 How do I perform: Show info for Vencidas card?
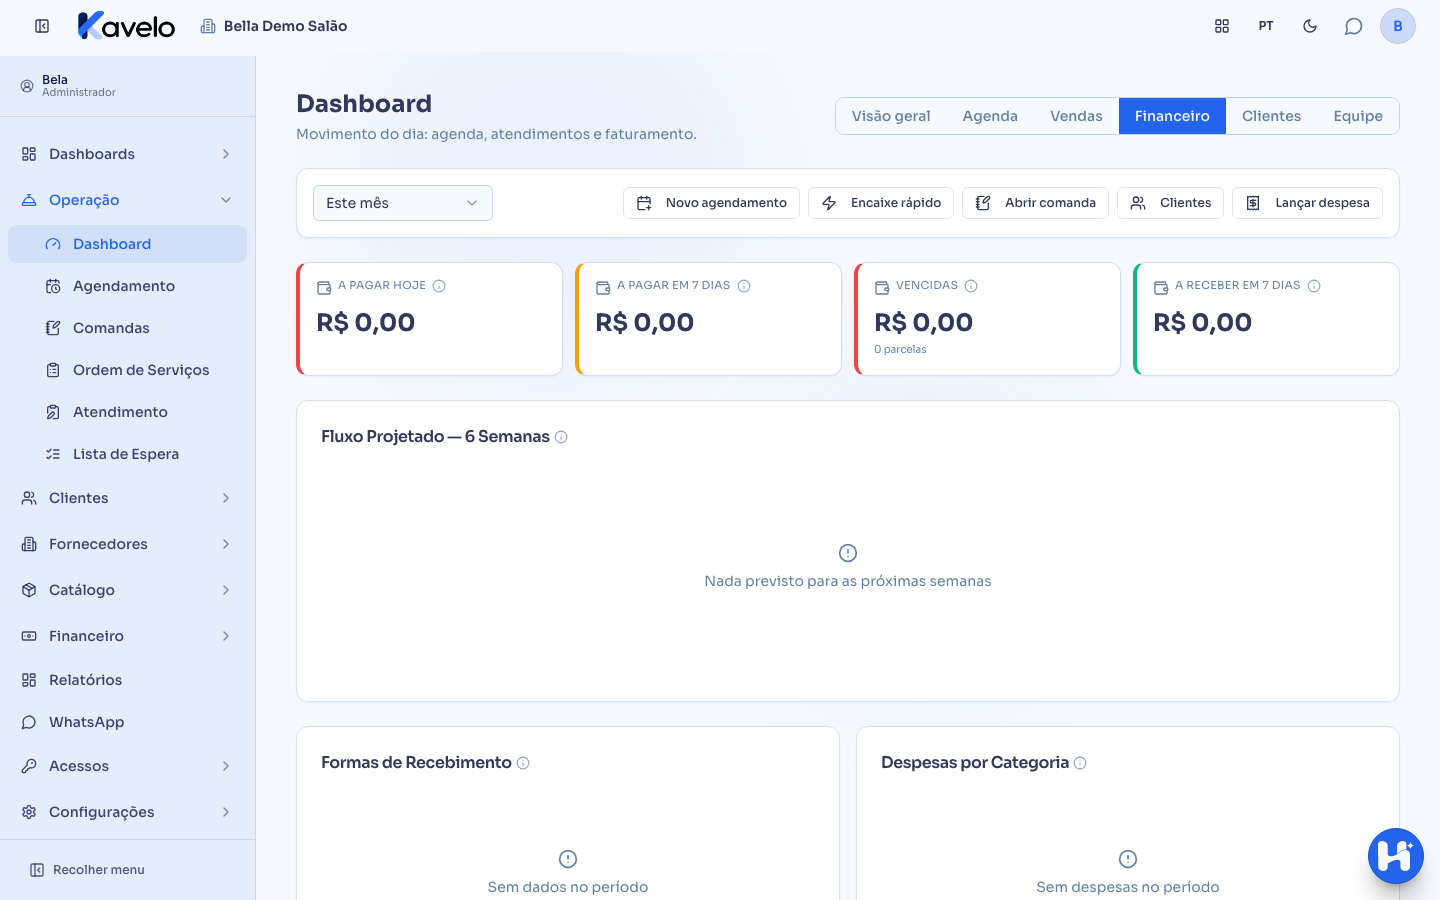(971, 286)
